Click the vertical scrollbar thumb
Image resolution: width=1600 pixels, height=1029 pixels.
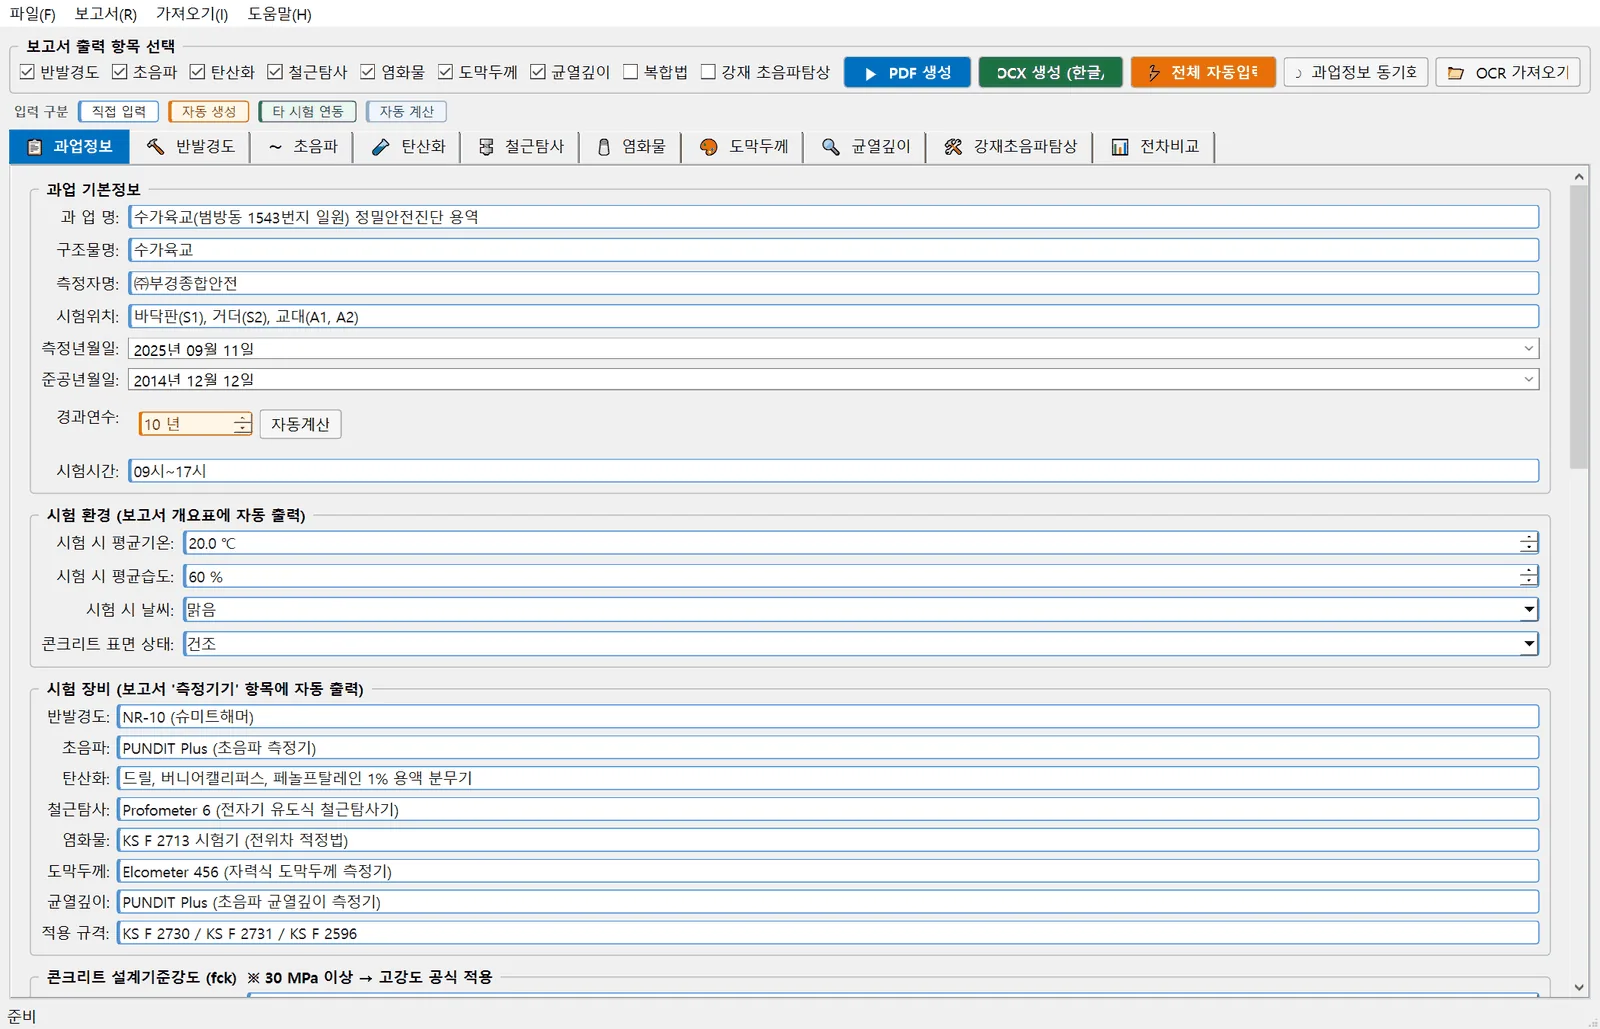[x=1579, y=327]
